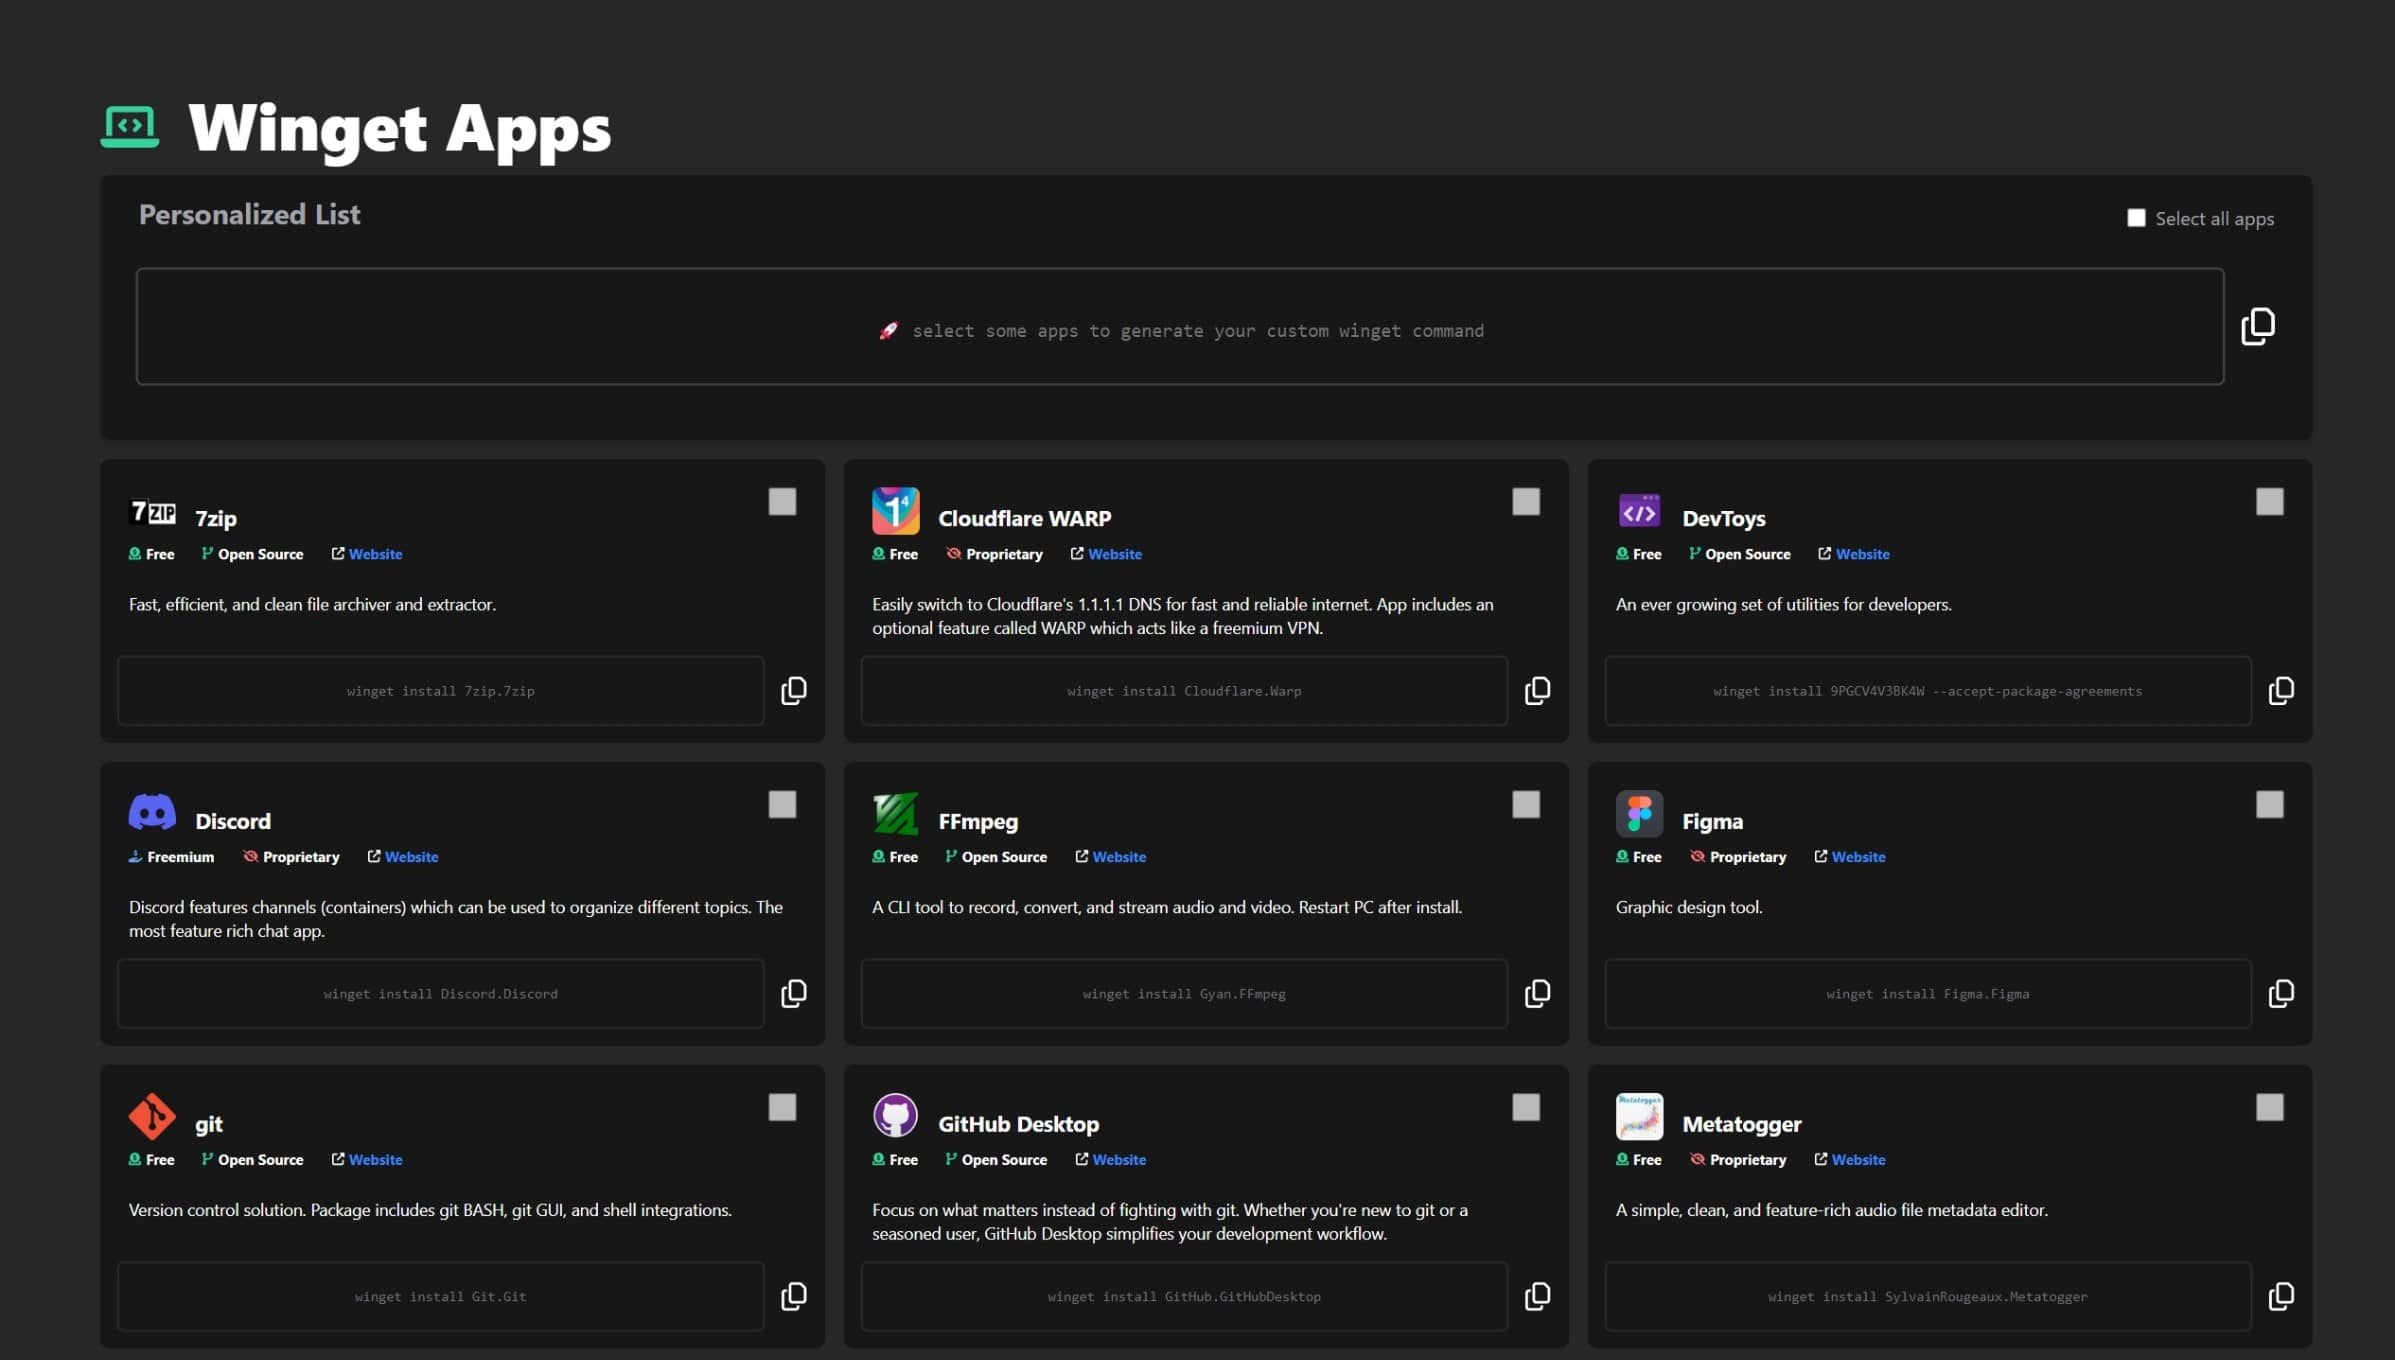
Task: Click the winget install 7zip.7zip box
Action: [x=441, y=691]
